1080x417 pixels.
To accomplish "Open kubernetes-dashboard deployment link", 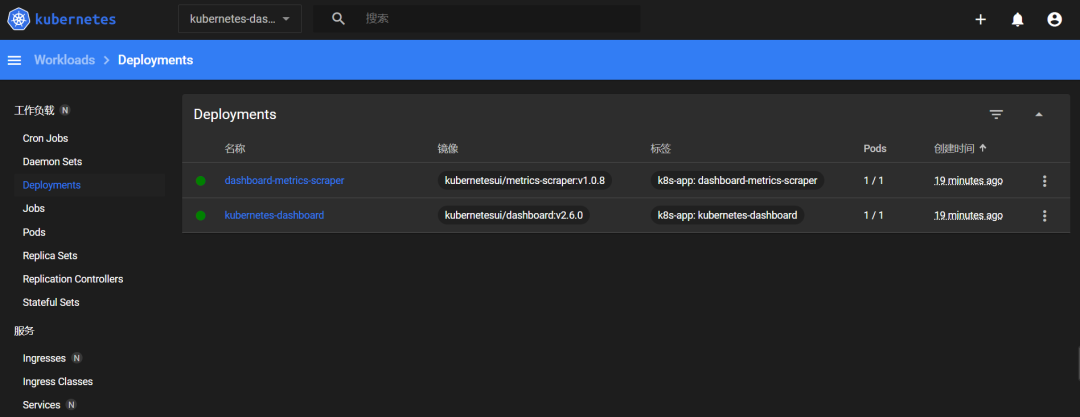I will pos(274,216).
